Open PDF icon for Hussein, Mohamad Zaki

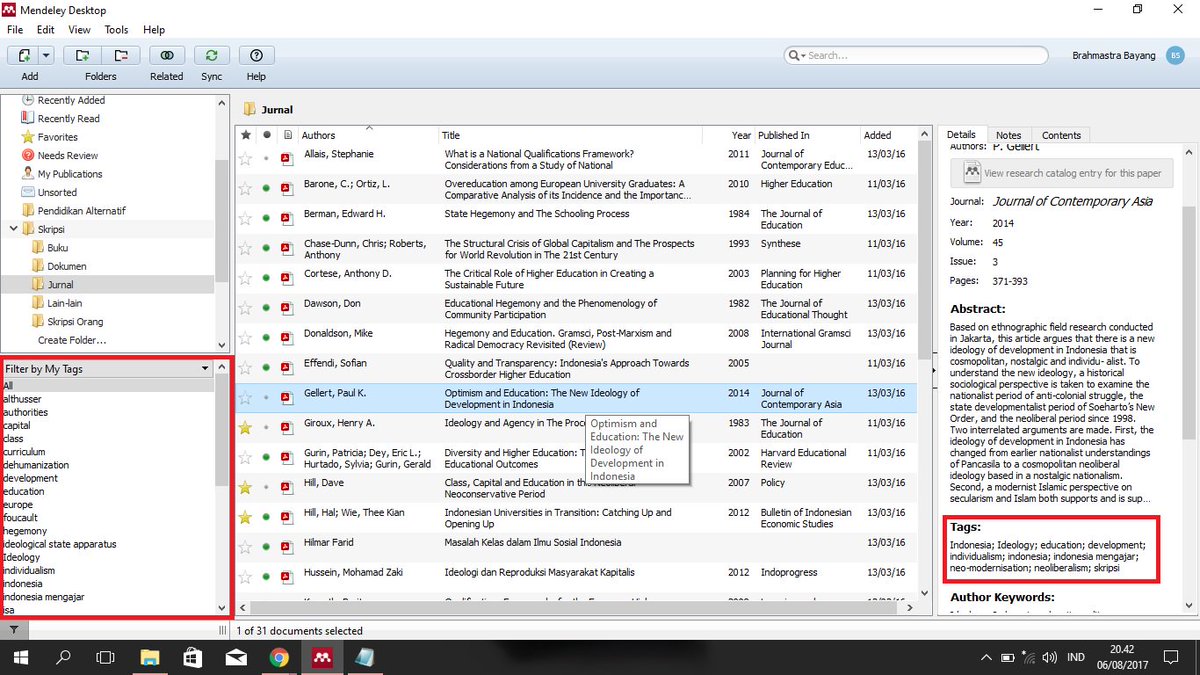[x=286, y=577]
